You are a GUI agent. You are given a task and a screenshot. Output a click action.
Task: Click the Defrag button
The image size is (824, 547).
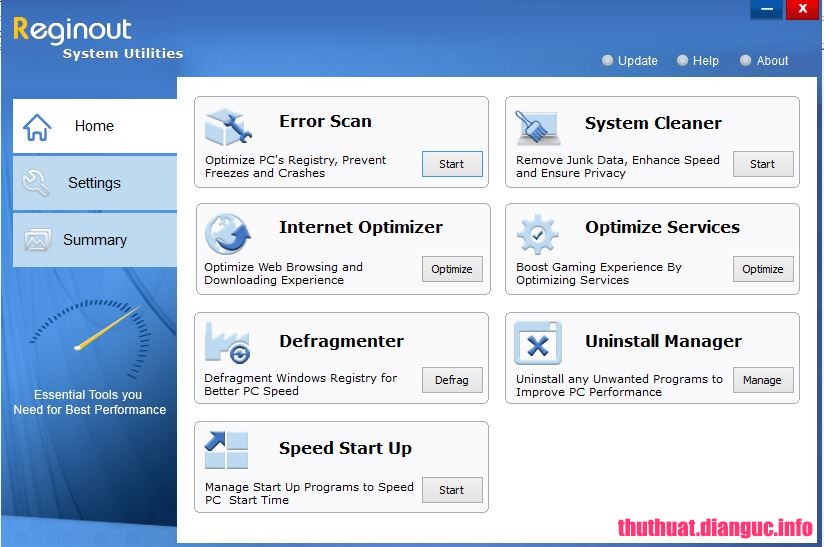[x=452, y=380]
